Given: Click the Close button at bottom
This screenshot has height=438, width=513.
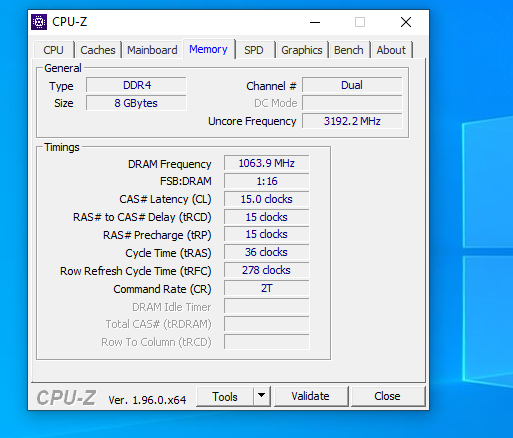Looking at the screenshot, I should click(x=387, y=396).
